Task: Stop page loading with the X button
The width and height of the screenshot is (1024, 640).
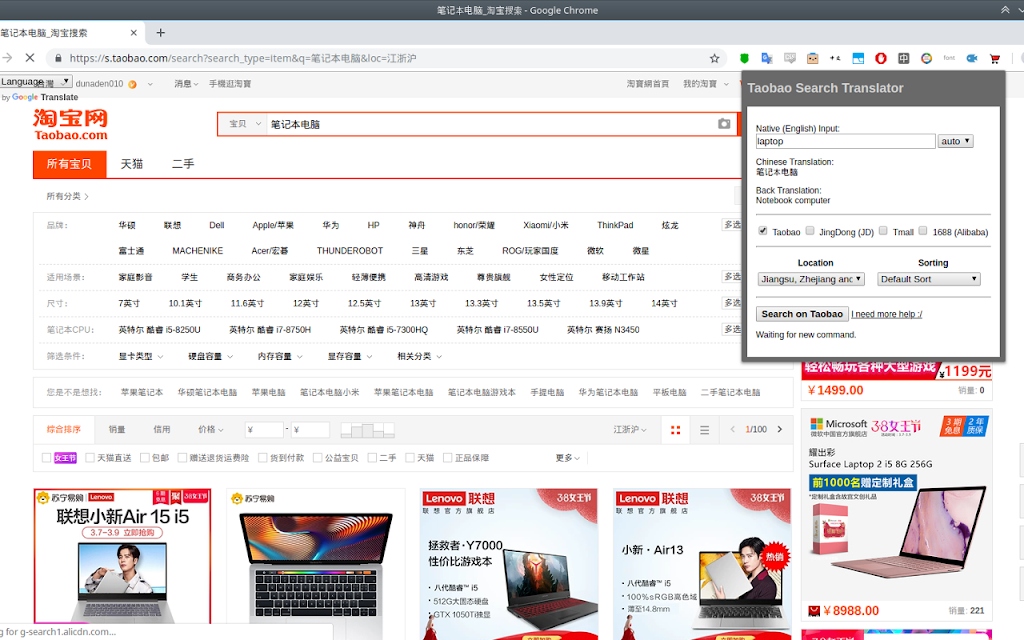Action: click(29, 58)
